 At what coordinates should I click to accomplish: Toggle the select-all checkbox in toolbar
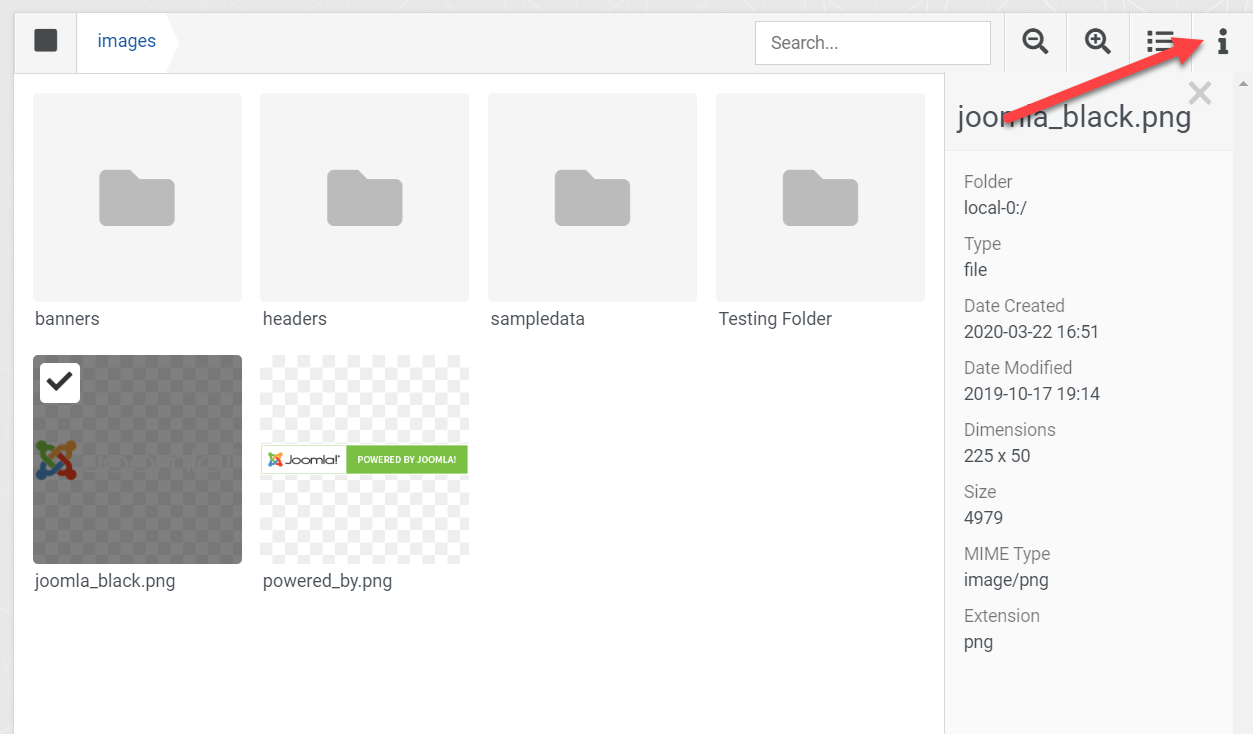click(45, 41)
